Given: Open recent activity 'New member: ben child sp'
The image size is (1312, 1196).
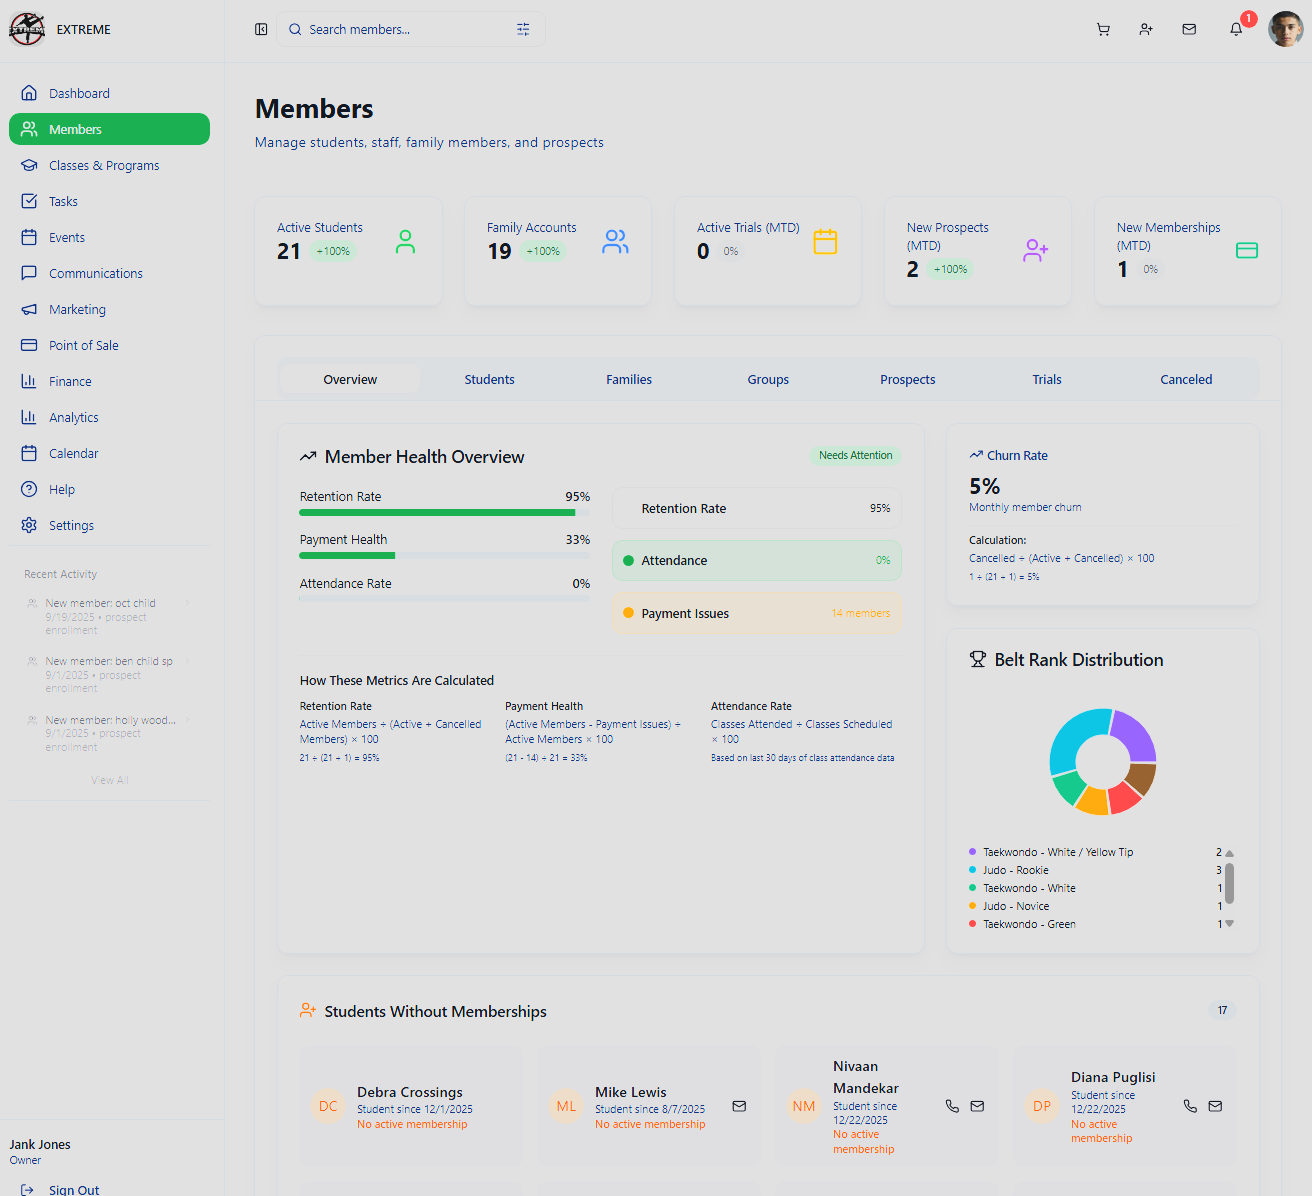Looking at the screenshot, I should [x=108, y=674].
